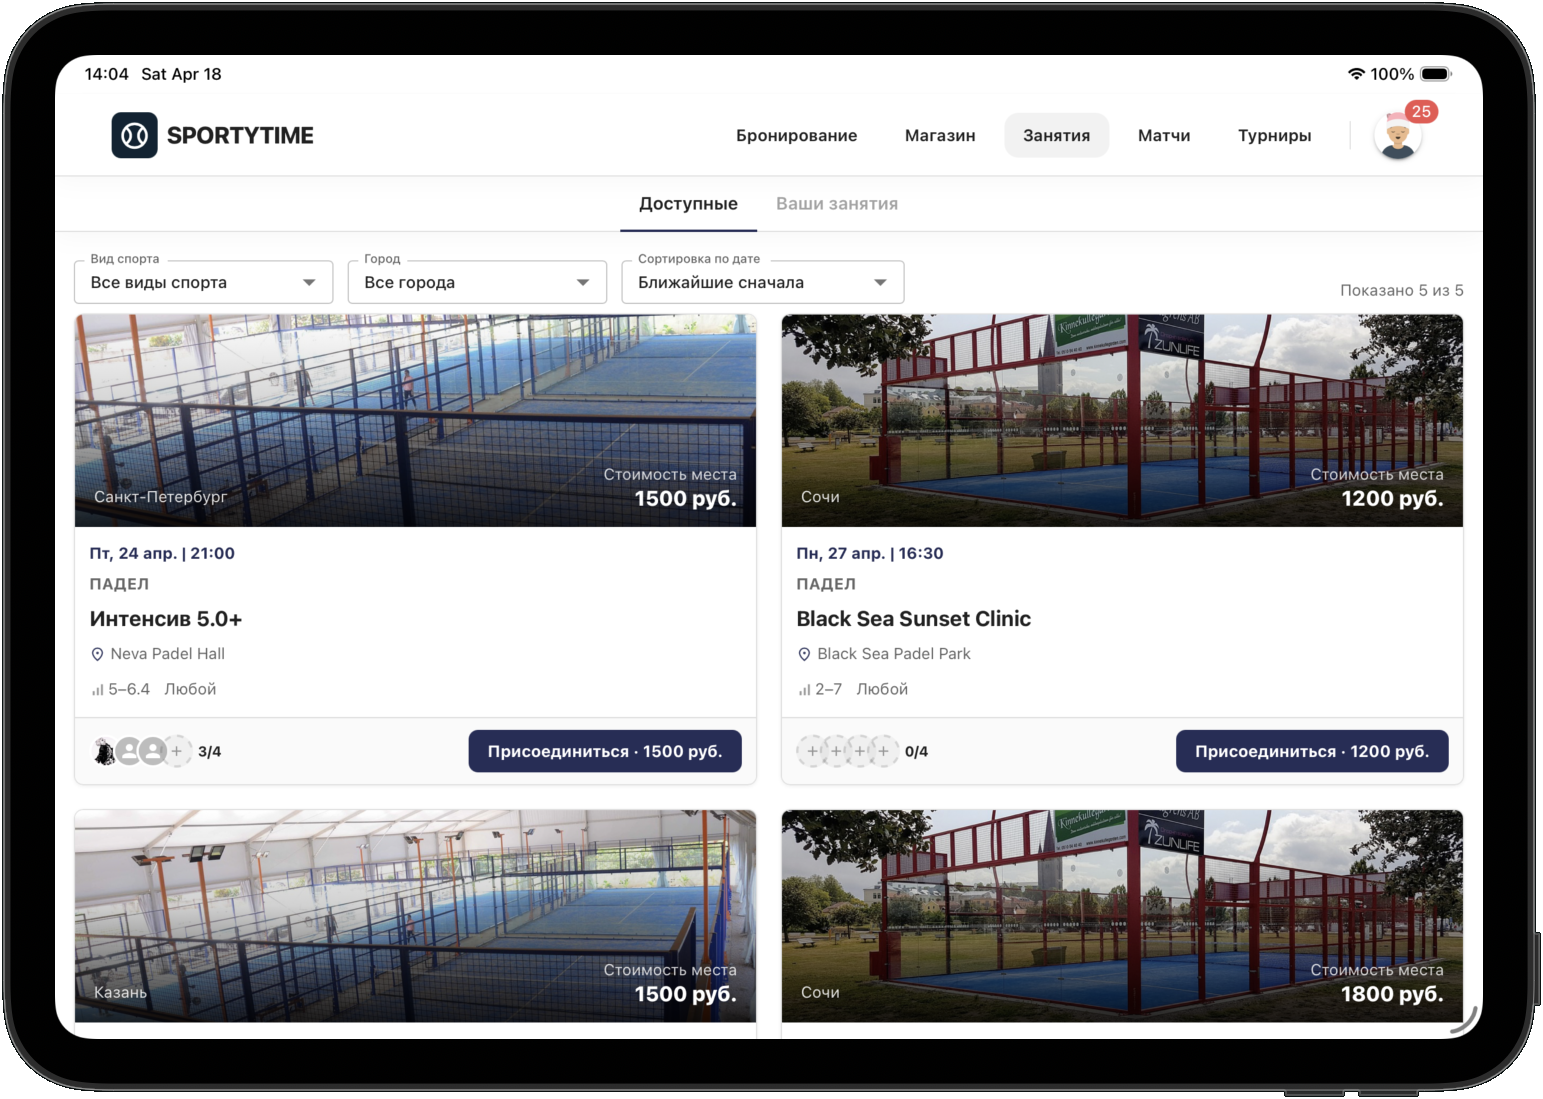This screenshot has height=1099, width=1543.
Task: Tap the red notification badge 25
Action: (x=1420, y=112)
